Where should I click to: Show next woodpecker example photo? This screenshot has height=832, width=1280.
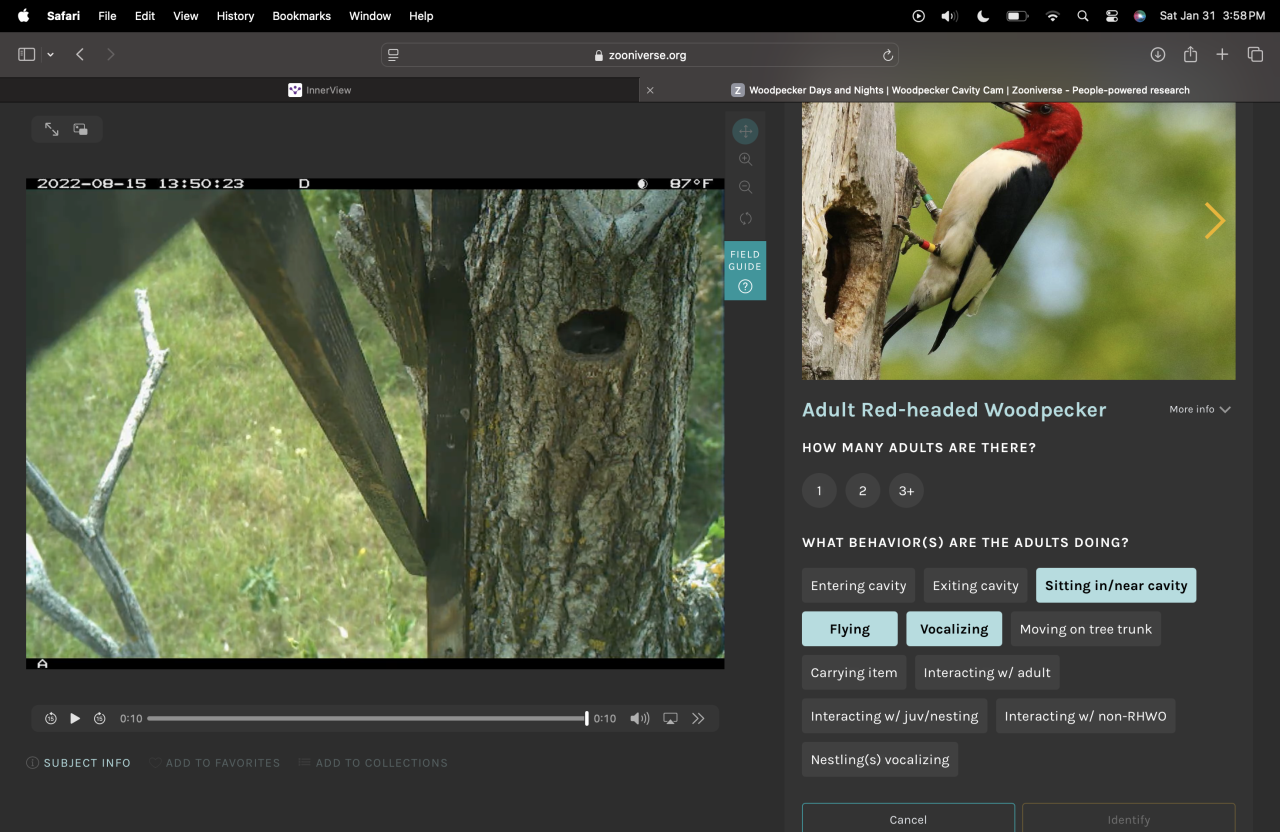pyautogui.click(x=1214, y=221)
